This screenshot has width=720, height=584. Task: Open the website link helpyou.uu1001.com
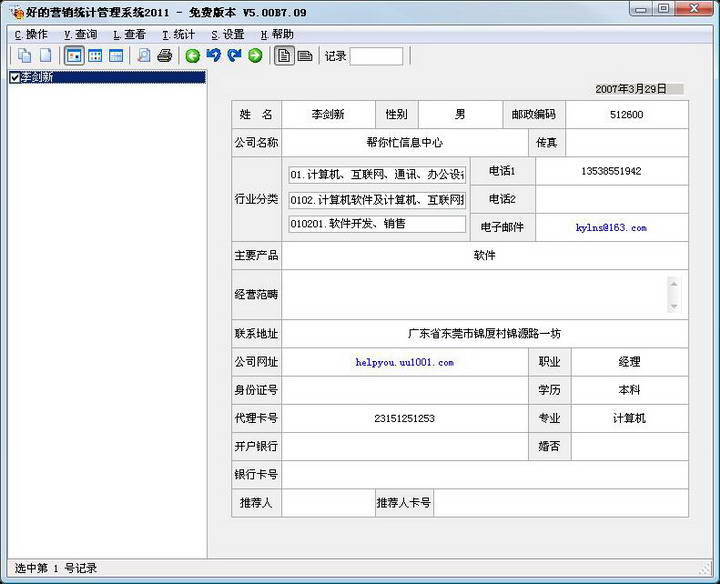pyautogui.click(x=405, y=362)
